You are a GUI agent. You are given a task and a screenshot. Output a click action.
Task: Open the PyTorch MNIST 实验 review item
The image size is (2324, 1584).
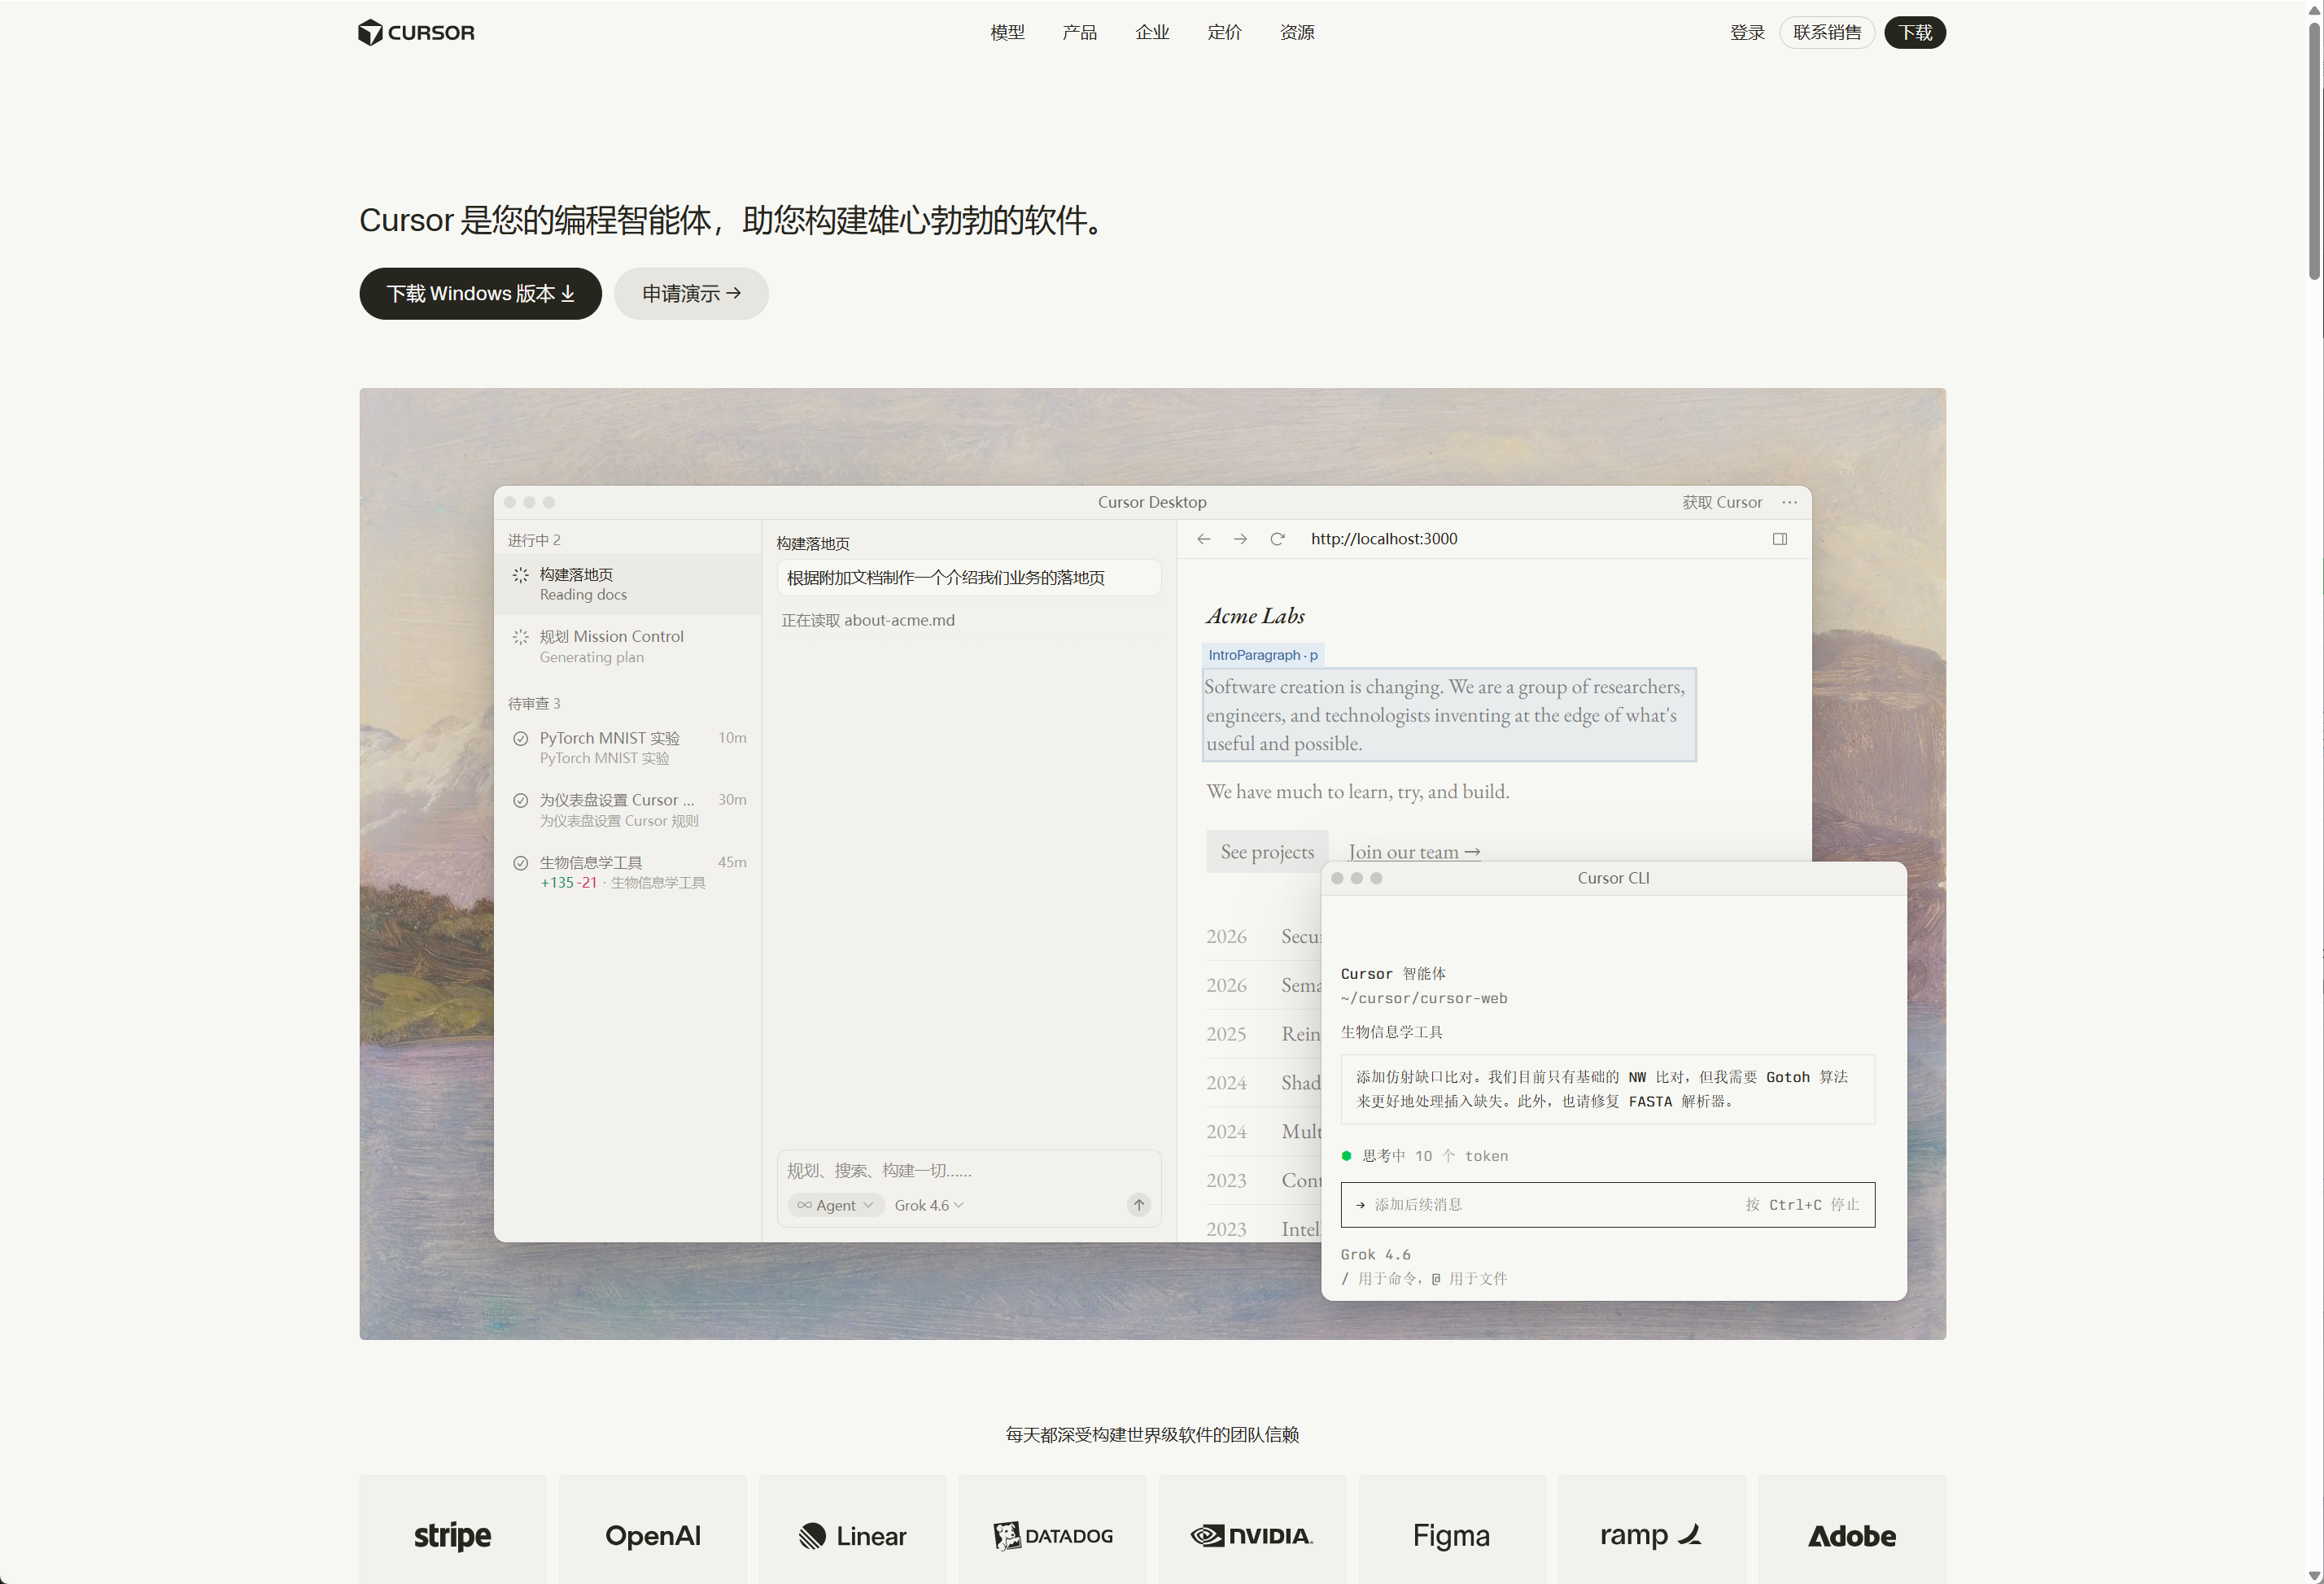click(x=628, y=748)
